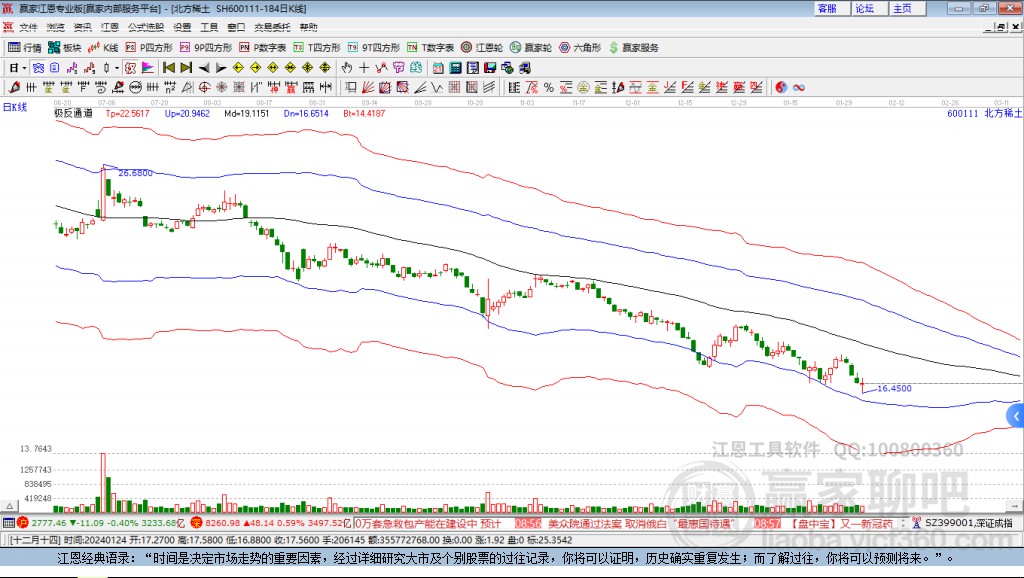Open 赢家服务 with dollar icon
This screenshot has height=578, width=1024.
(633, 48)
